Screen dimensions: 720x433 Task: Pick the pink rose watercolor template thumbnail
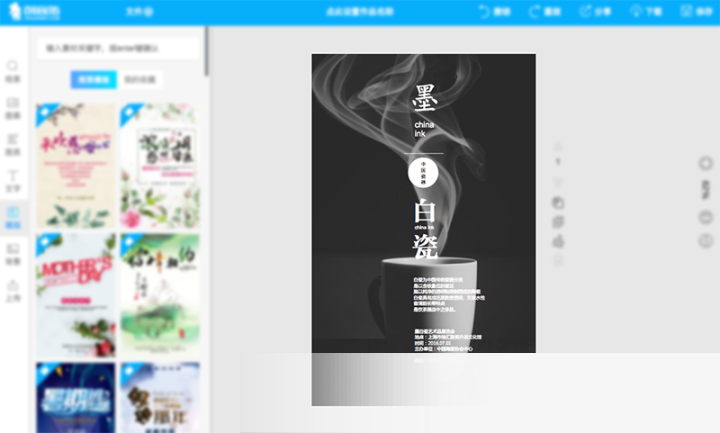160,166
